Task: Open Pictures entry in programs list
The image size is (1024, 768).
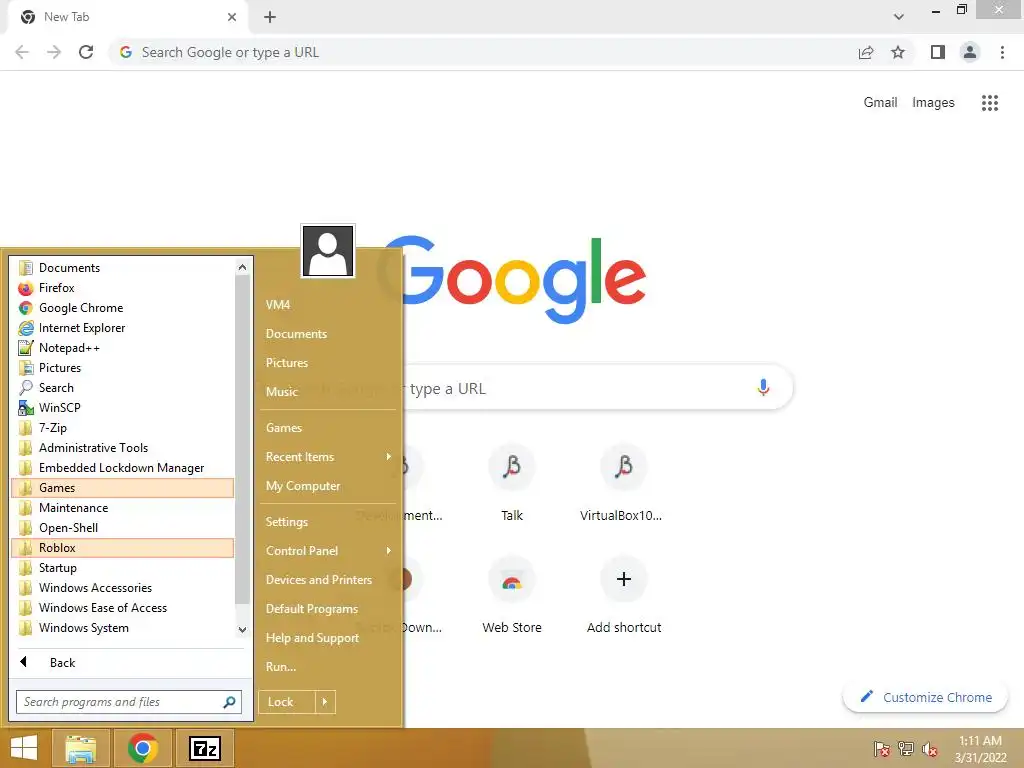Action: [122, 368]
